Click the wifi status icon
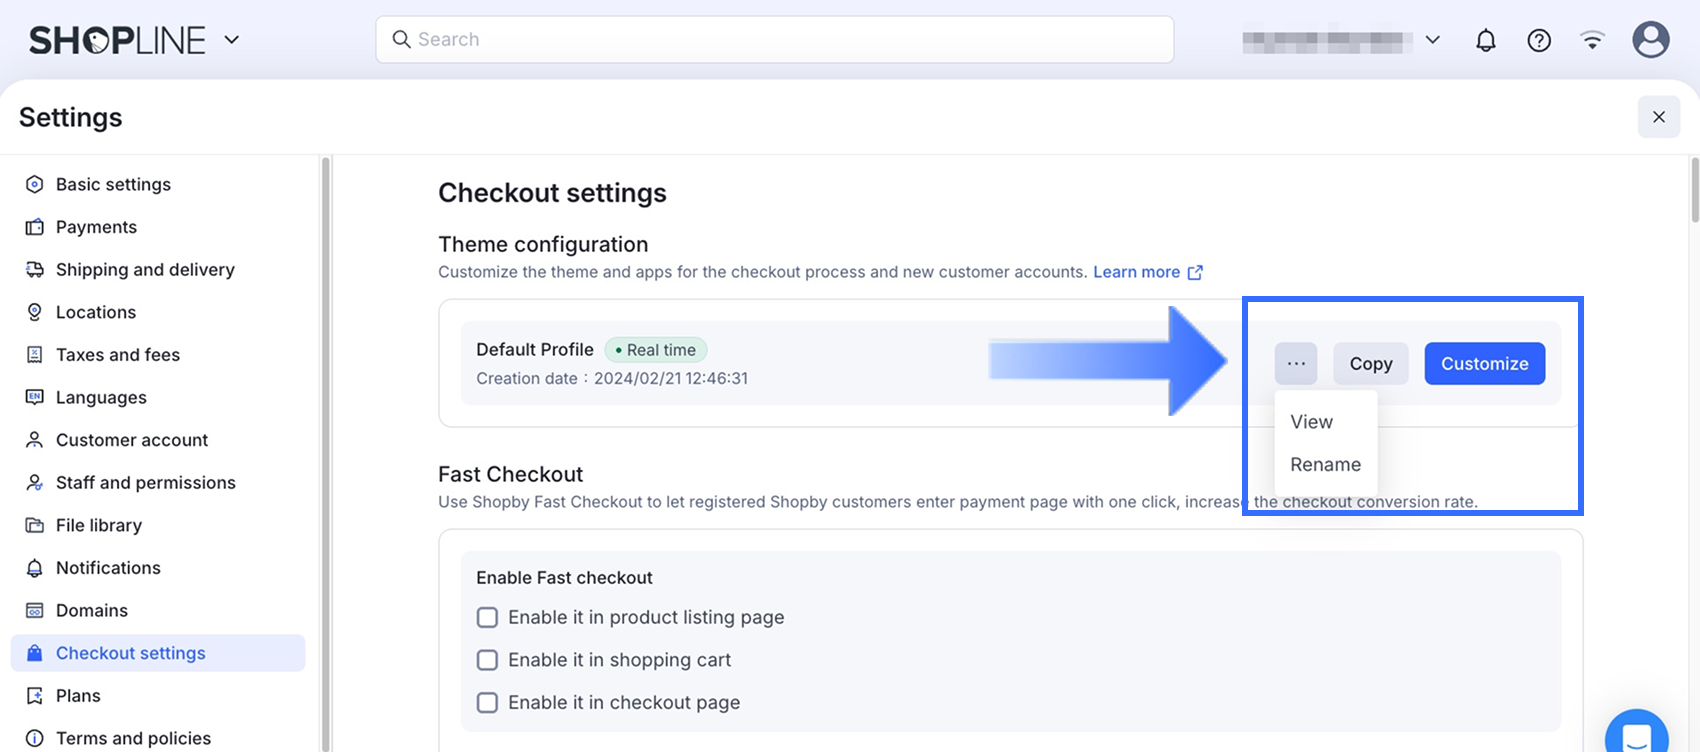This screenshot has width=1700, height=752. [x=1592, y=40]
